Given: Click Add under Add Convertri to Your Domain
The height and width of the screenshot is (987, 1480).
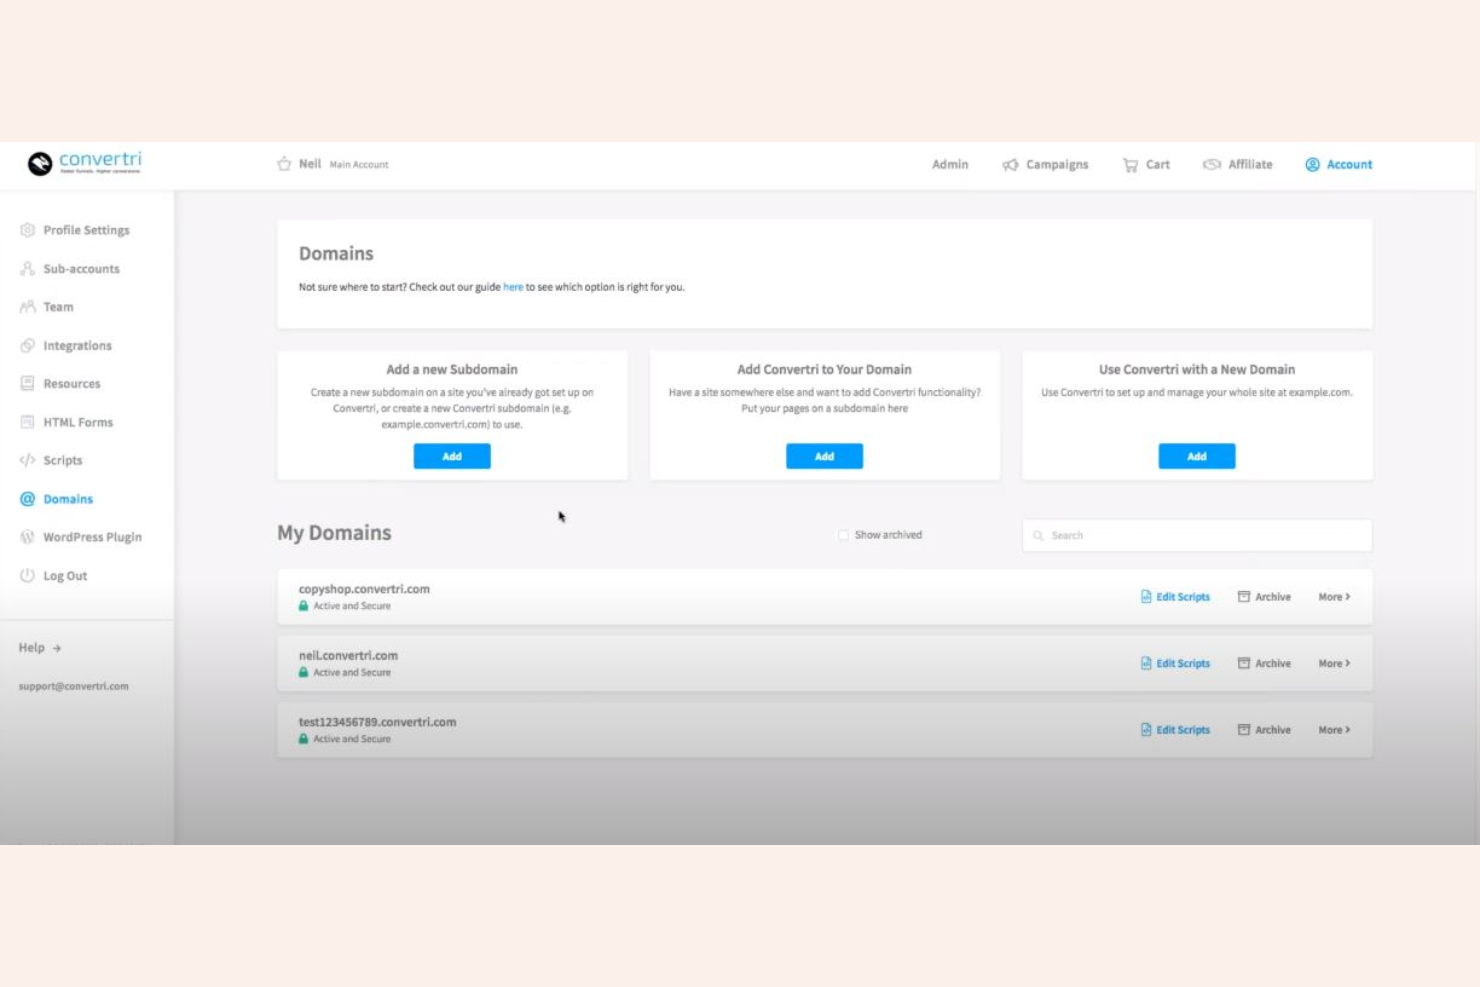Looking at the screenshot, I should tap(824, 456).
